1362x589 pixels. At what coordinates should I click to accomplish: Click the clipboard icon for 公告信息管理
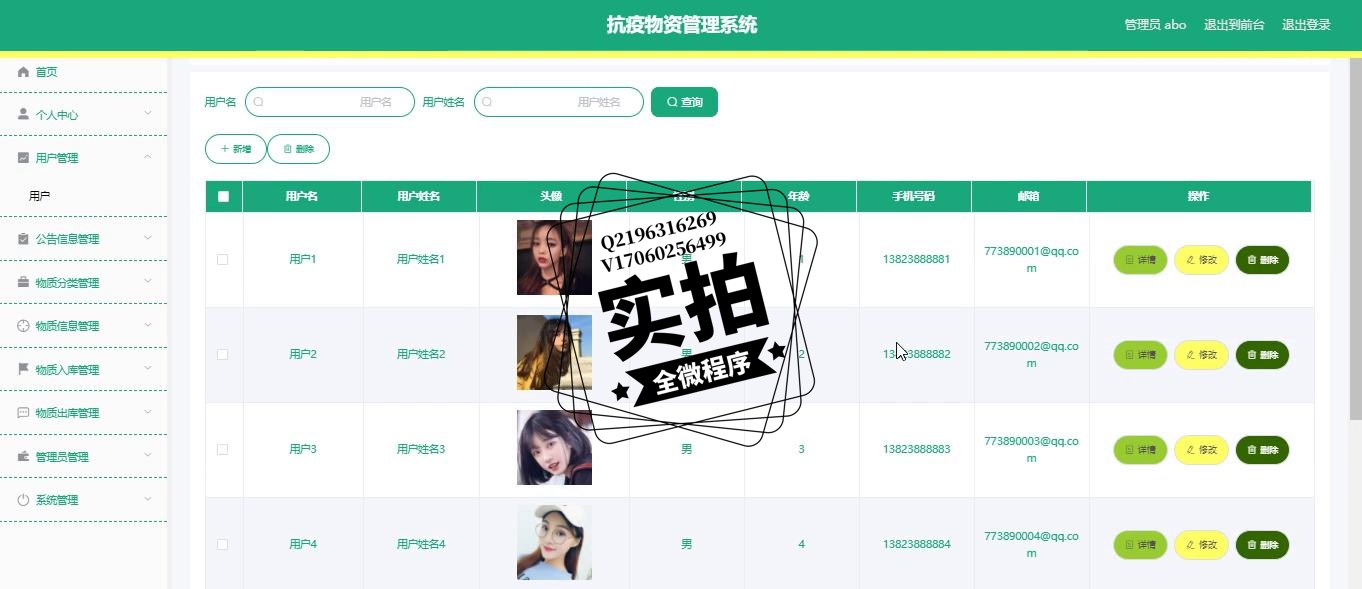(24, 238)
